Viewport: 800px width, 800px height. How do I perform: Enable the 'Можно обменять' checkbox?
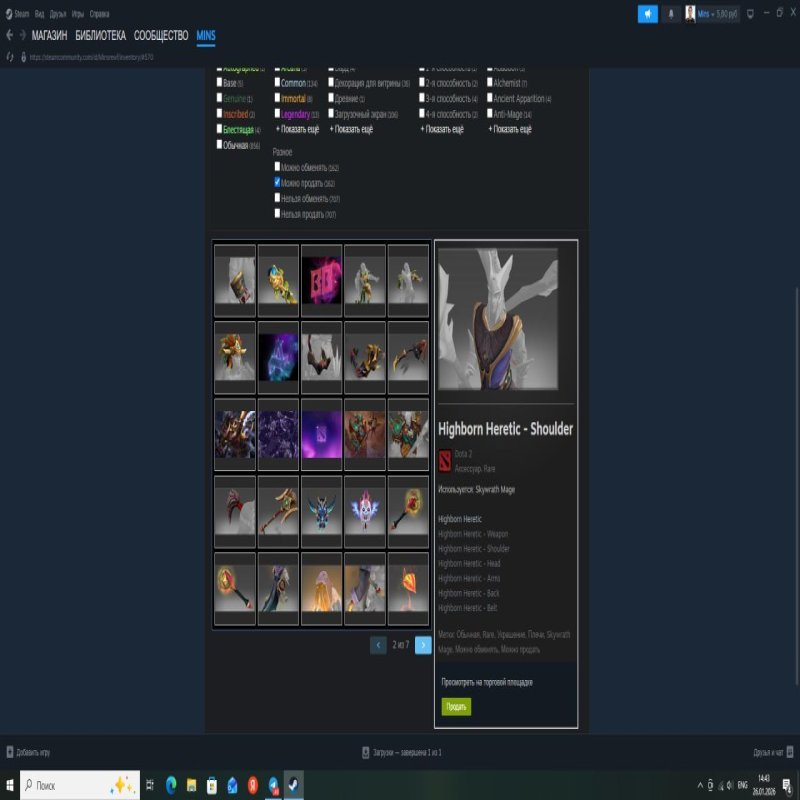277,167
